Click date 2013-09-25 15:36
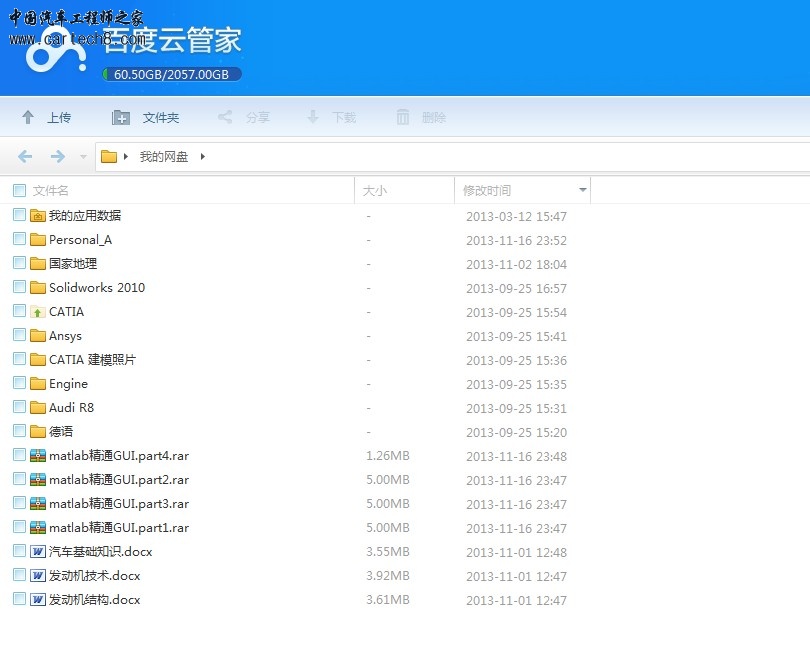This screenshot has width=810, height=653. [x=517, y=360]
